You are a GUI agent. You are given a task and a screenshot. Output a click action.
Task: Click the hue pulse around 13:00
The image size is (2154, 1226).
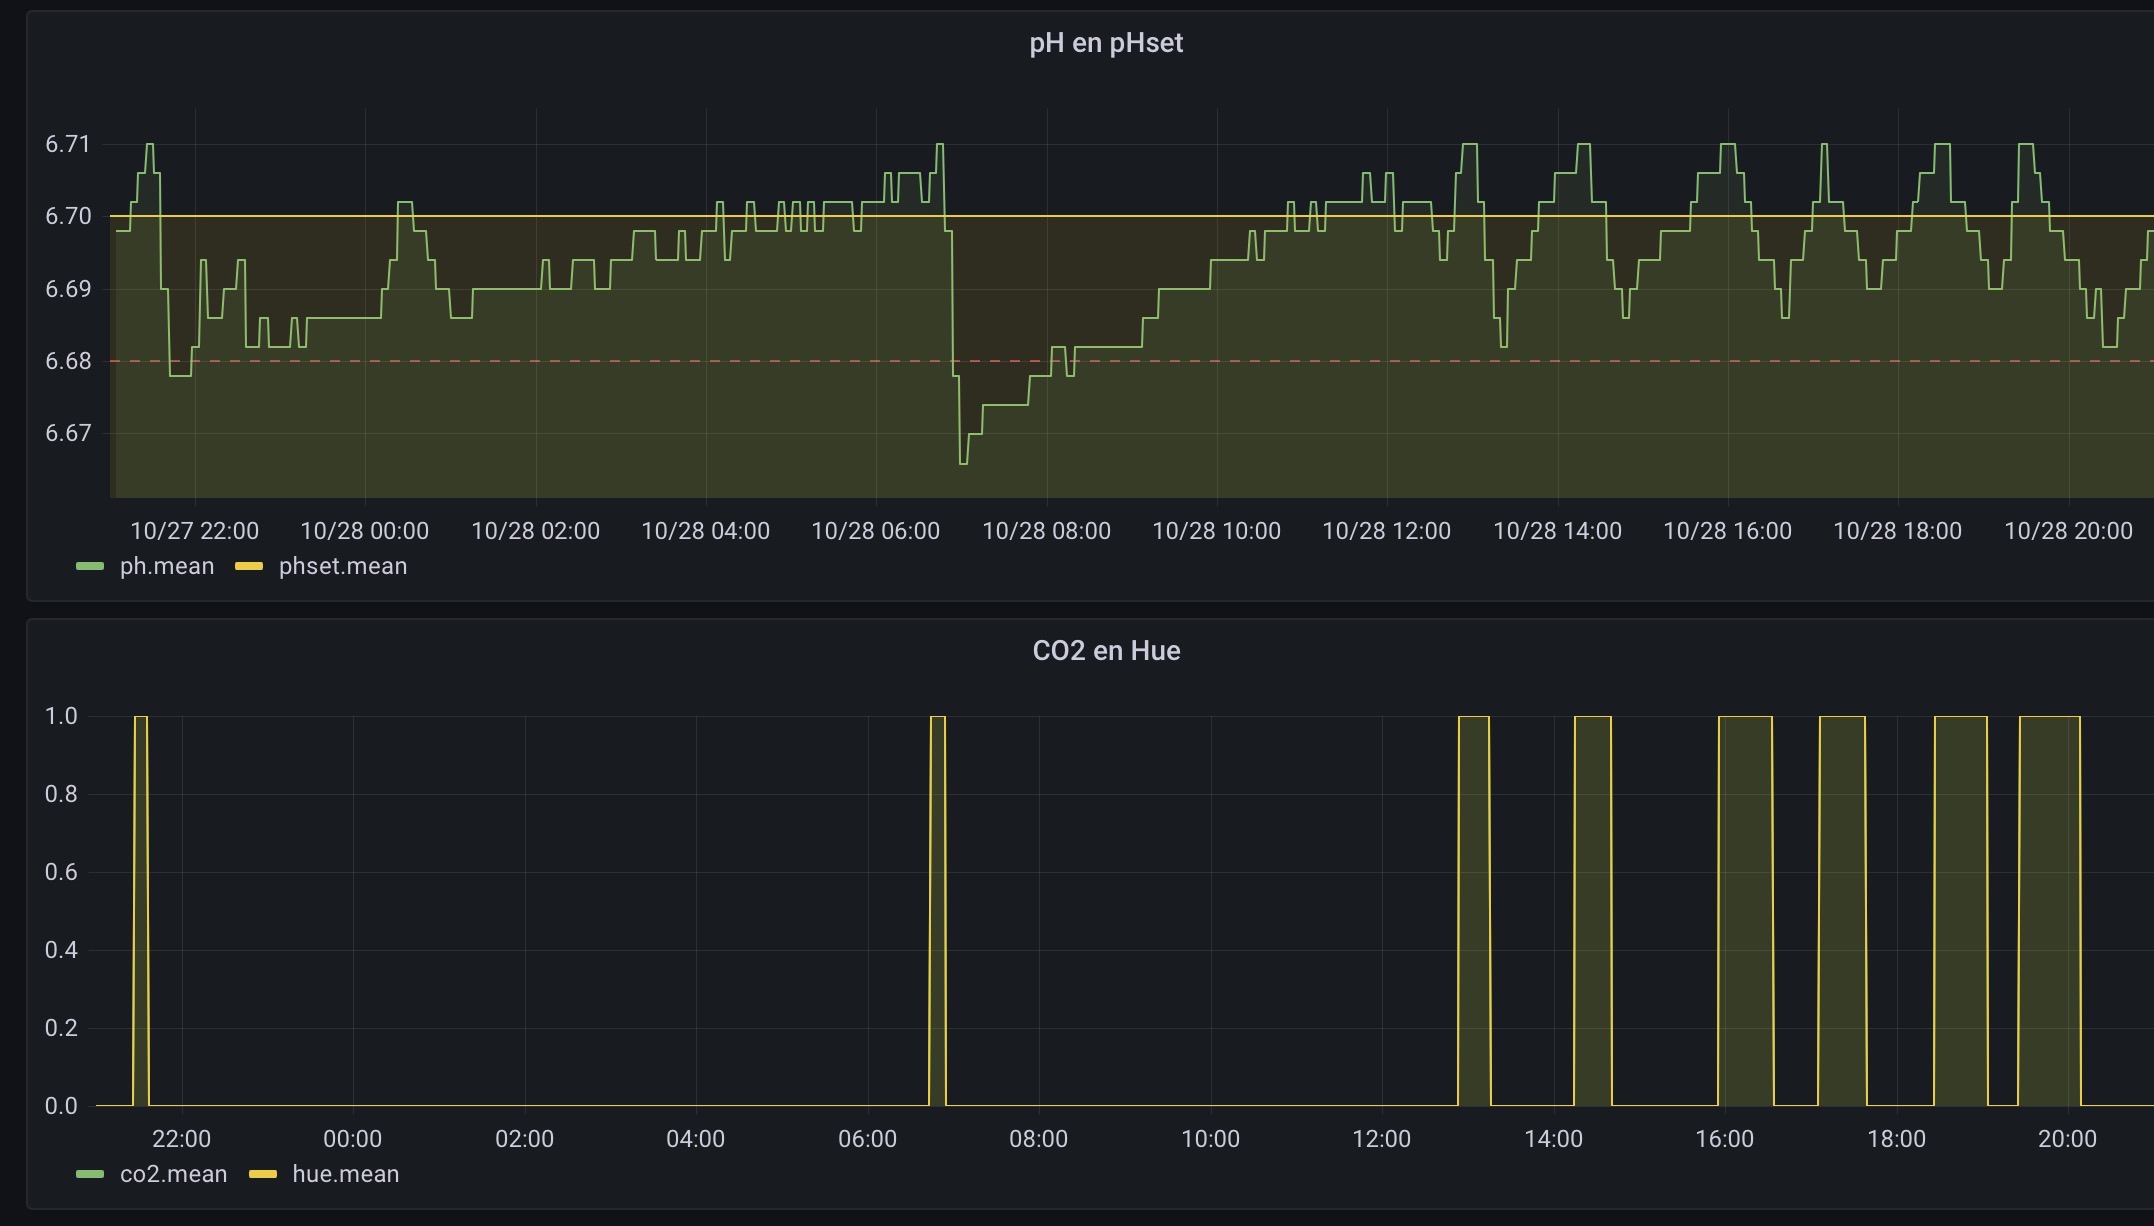1473,900
